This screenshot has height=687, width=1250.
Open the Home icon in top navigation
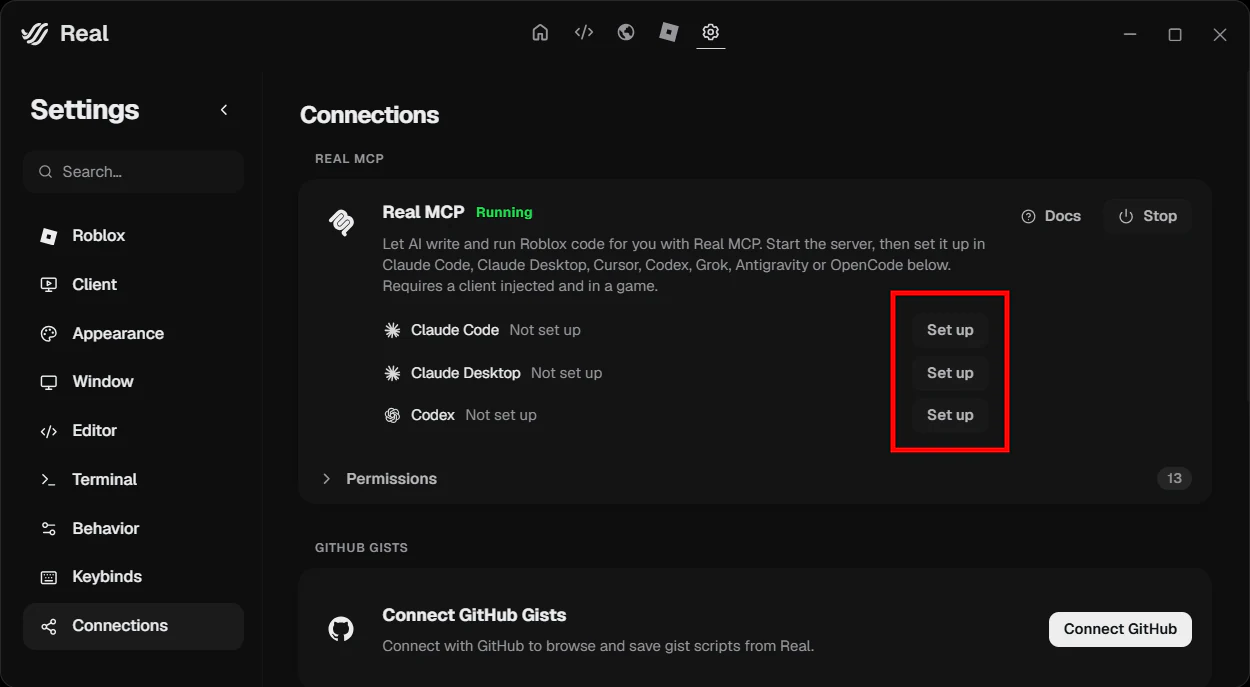[x=540, y=32]
